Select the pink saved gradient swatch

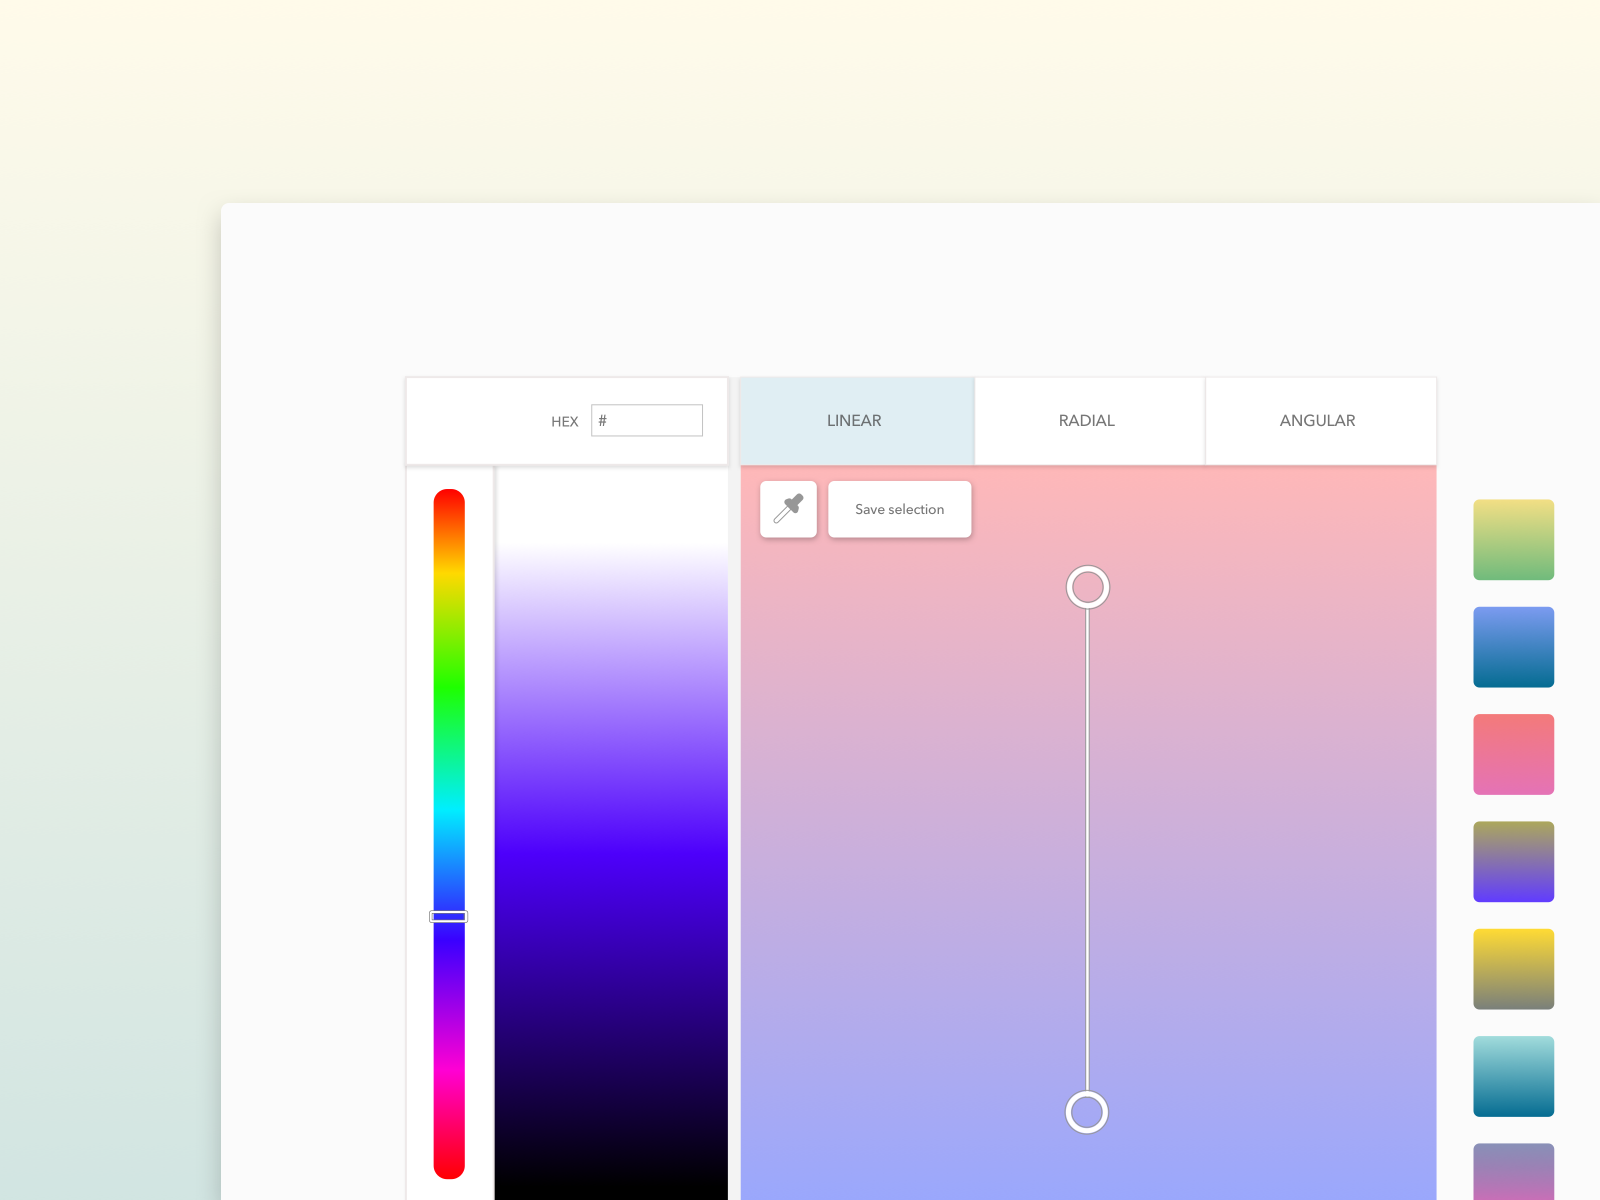[x=1513, y=754]
